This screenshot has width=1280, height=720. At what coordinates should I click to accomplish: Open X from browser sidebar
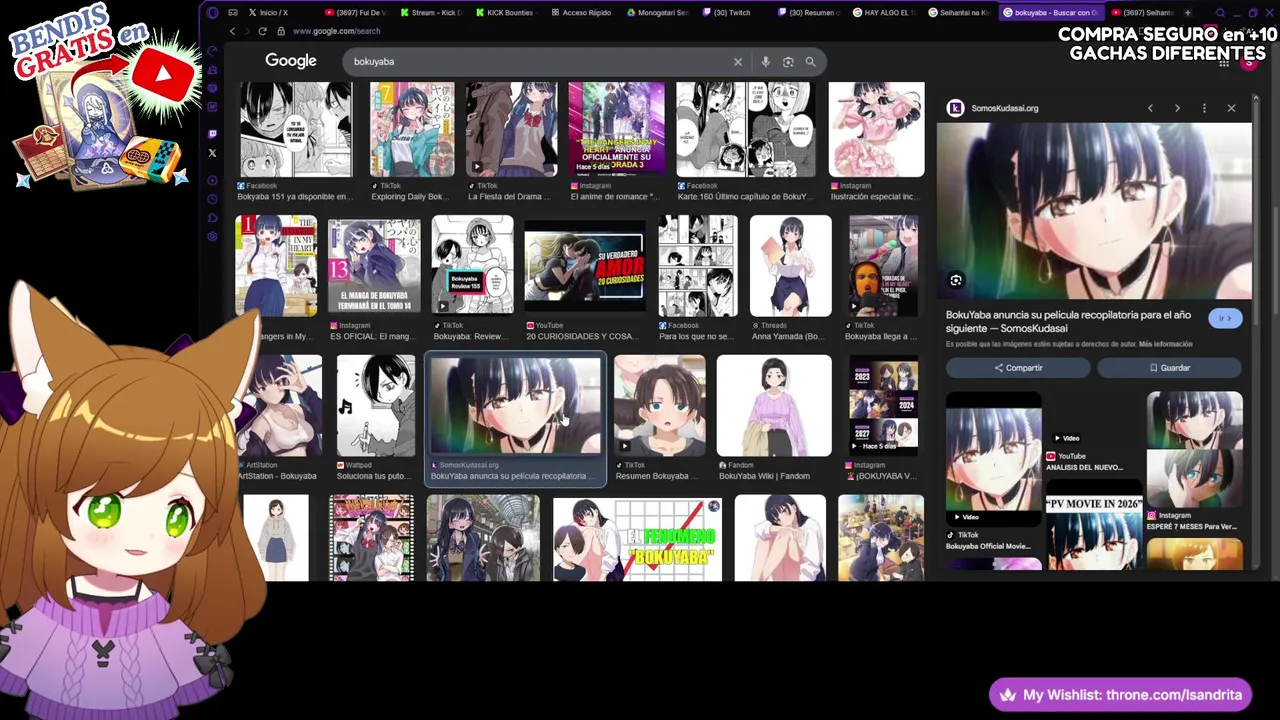pyautogui.click(x=212, y=153)
